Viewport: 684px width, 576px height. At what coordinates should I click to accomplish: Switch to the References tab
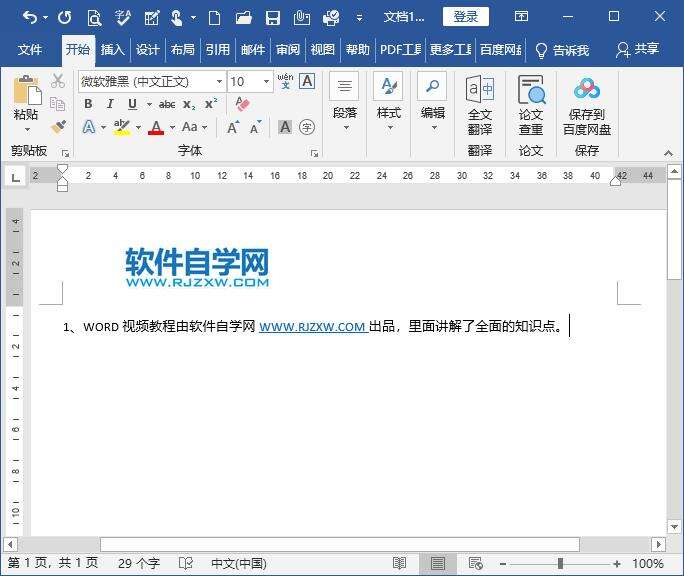click(218, 50)
